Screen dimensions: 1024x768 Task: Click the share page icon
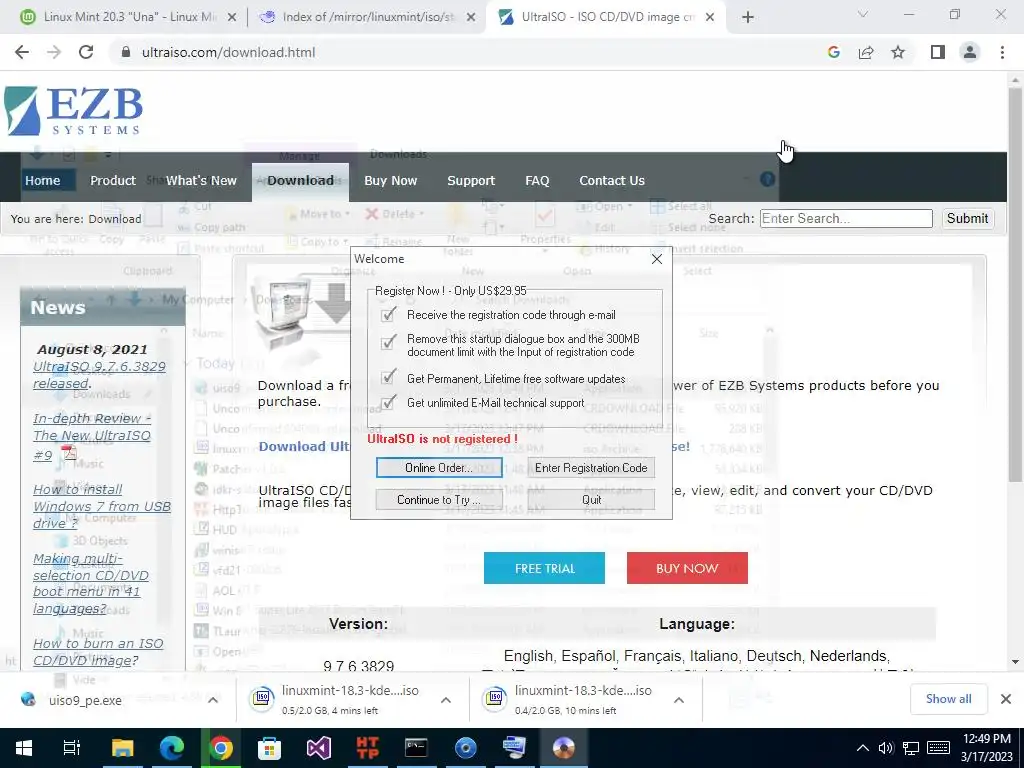click(x=866, y=52)
